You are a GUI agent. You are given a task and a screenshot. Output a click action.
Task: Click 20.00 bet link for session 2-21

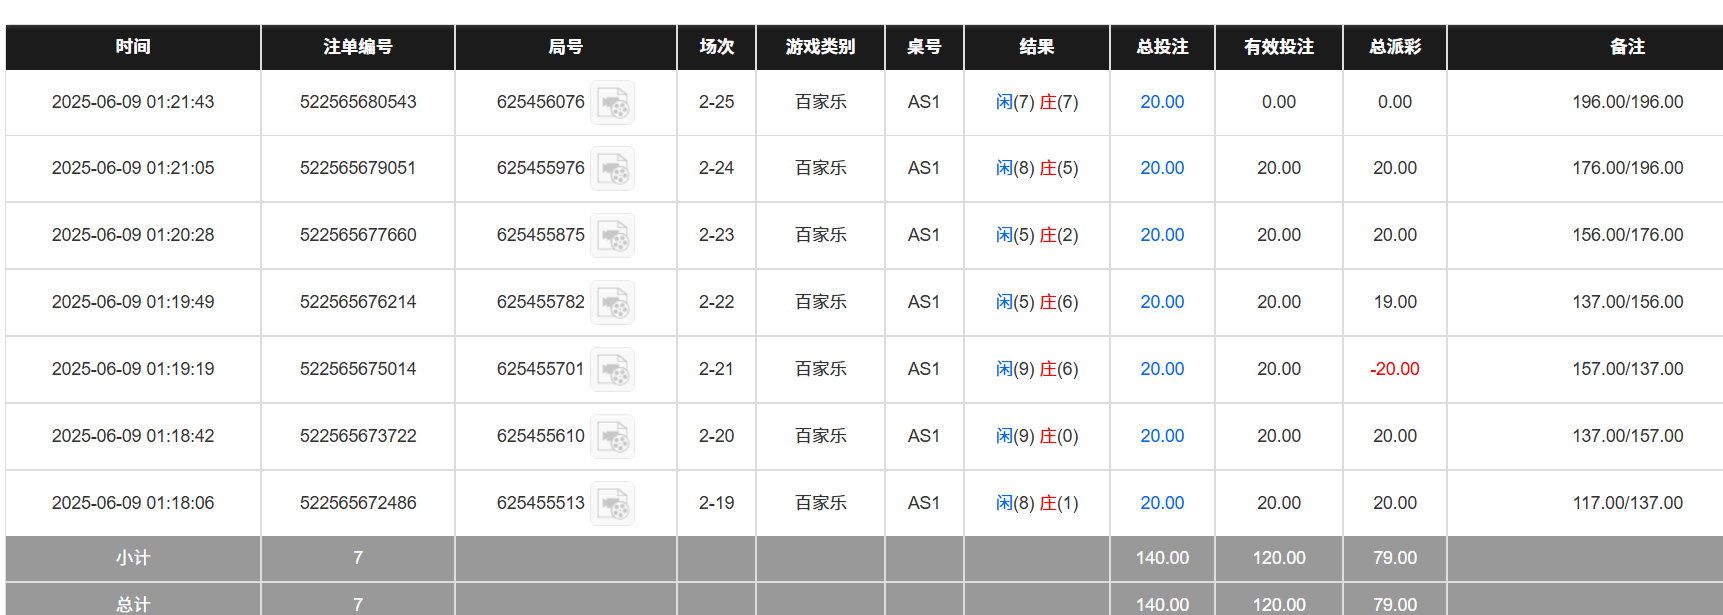(x=1162, y=369)
